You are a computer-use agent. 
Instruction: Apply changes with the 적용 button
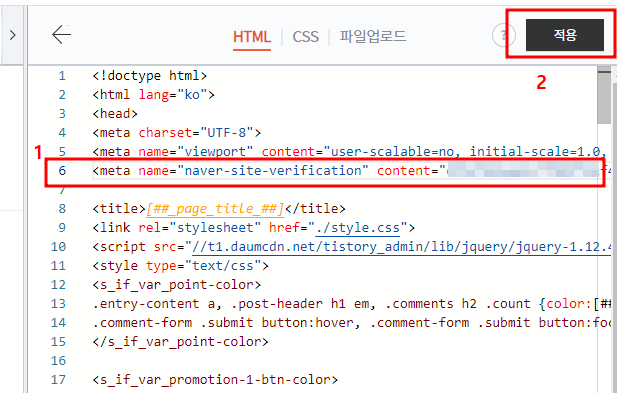565,35
